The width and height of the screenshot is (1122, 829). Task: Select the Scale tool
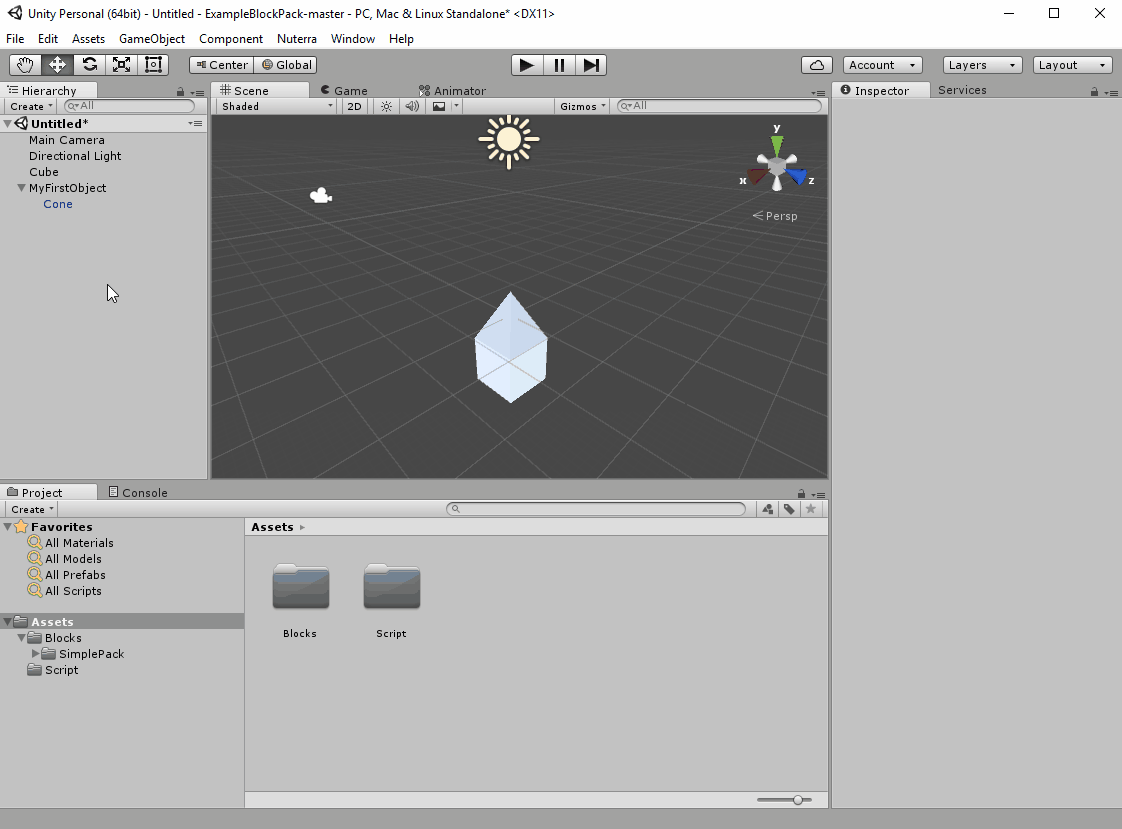[x=122, y=65]
